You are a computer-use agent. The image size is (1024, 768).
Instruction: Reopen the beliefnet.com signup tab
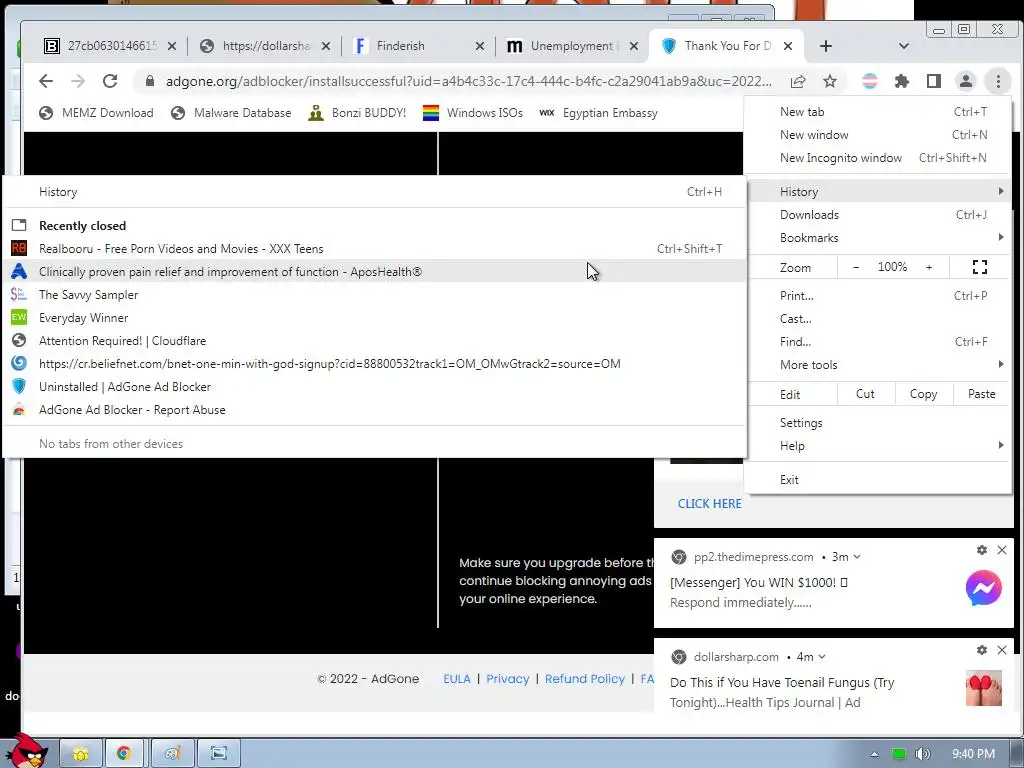tap(374, 364)
